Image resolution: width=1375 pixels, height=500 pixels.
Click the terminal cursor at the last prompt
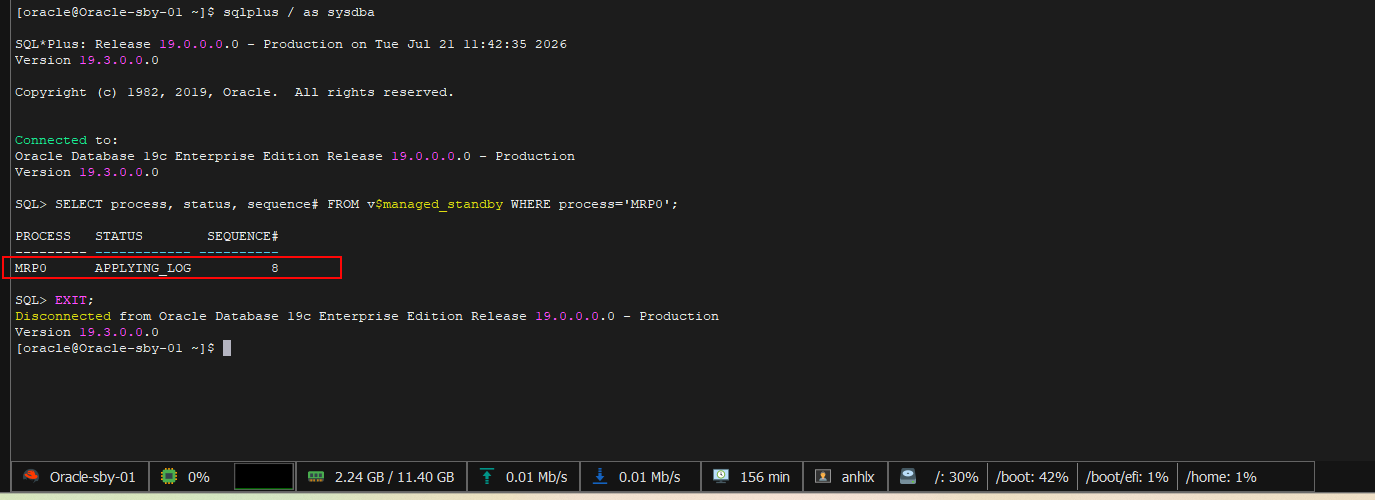tap(227, 348)
